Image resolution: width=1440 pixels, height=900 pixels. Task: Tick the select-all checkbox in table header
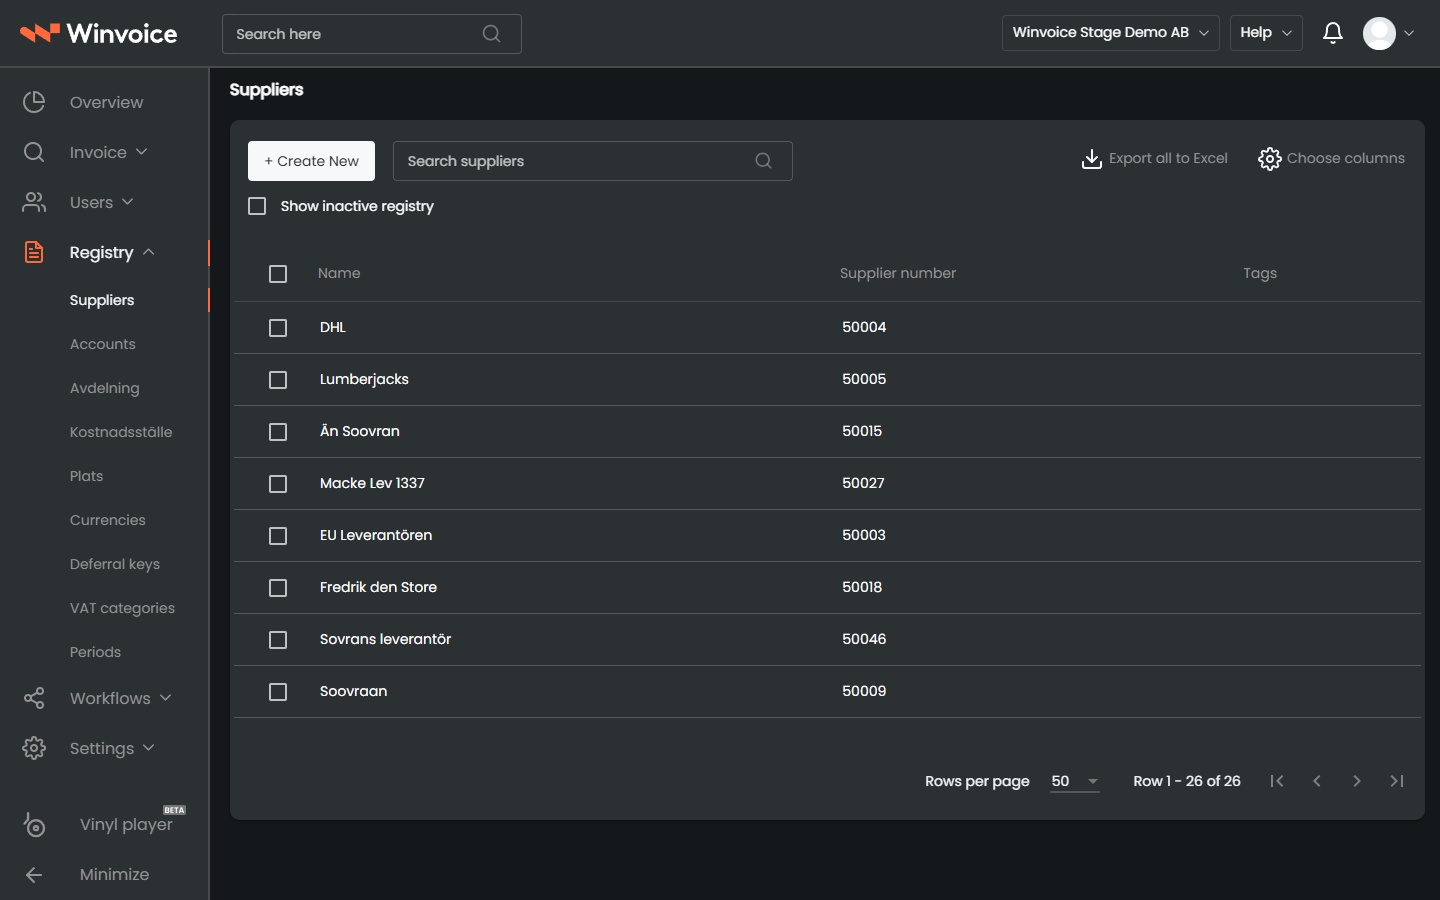coord(278,274)
